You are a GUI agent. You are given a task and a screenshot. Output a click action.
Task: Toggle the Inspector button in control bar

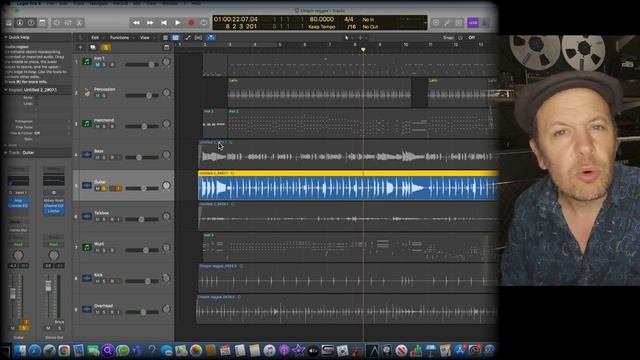[20, 23]
